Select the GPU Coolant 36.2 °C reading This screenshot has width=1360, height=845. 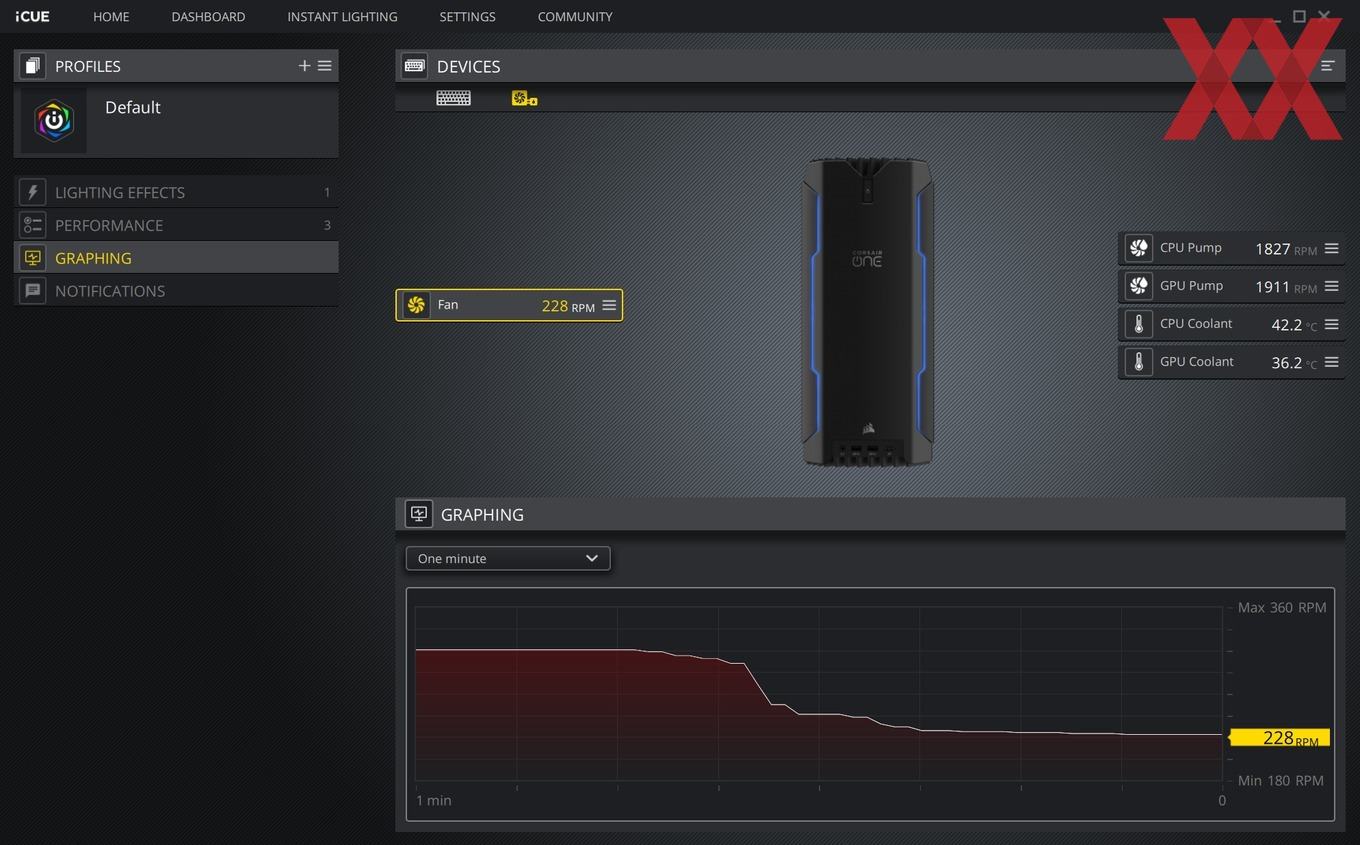[x=1294, y=363]
